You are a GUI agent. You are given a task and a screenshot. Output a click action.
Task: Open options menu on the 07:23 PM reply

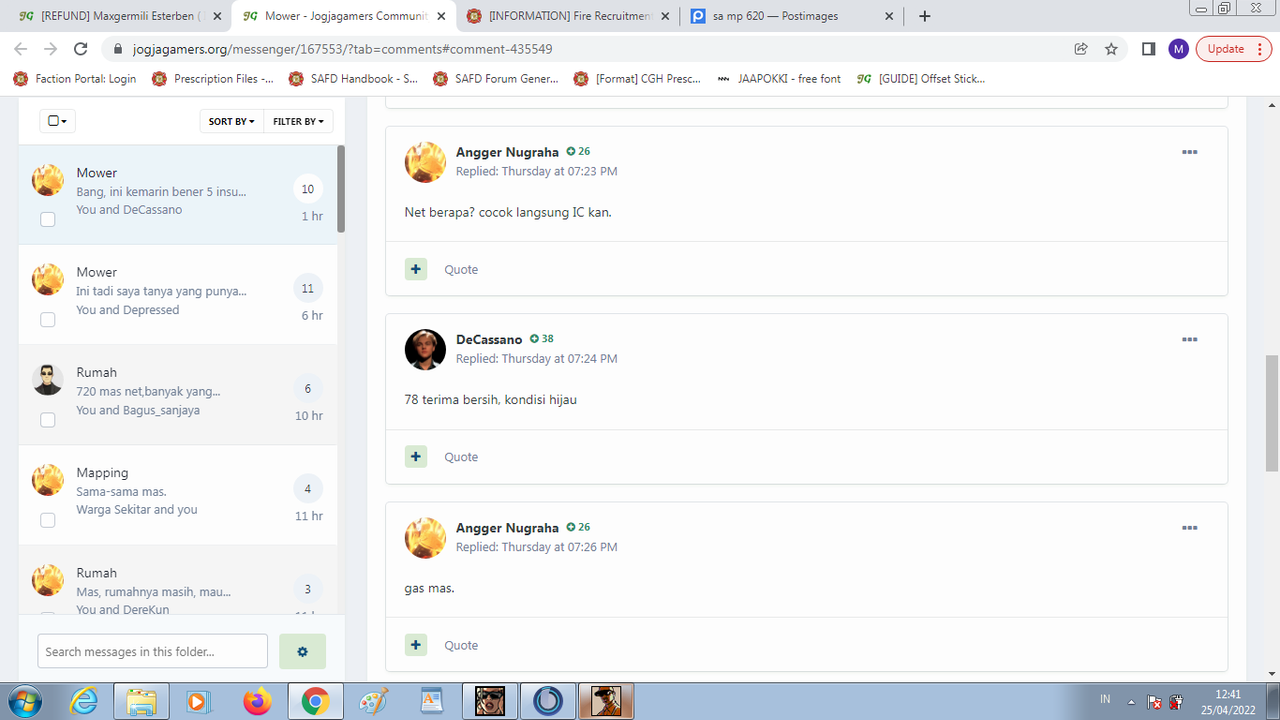point(1189,152)
